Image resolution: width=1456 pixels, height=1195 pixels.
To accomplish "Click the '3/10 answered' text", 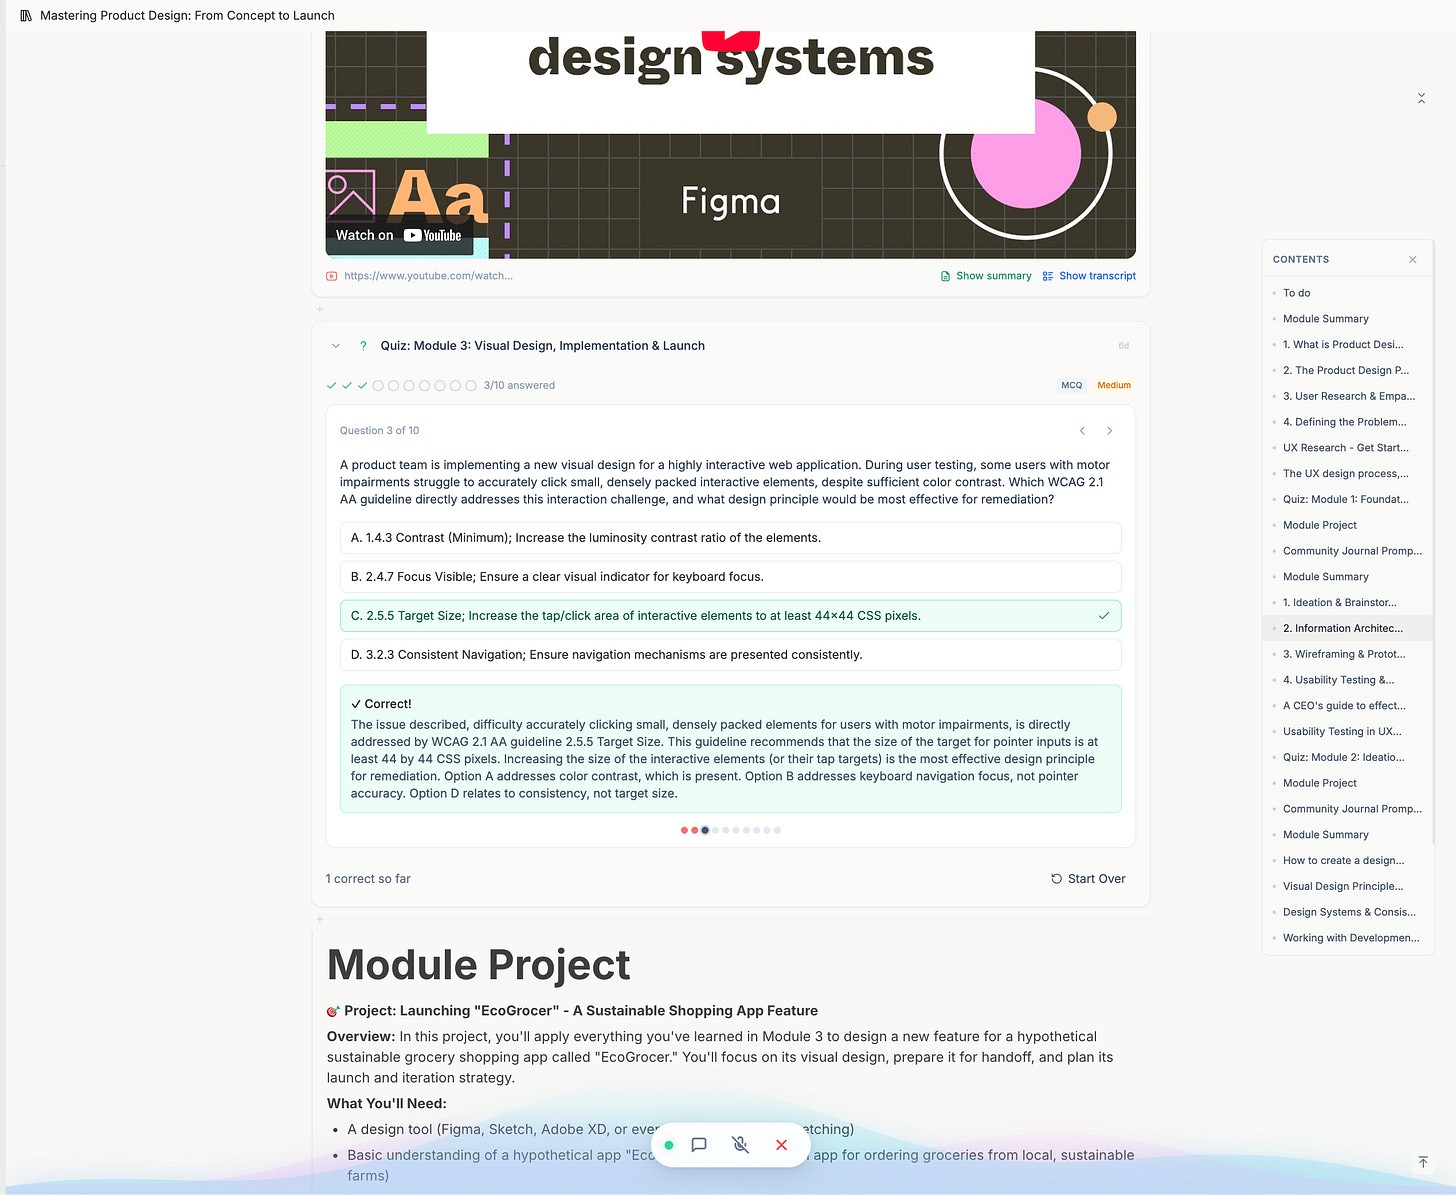I will (519, 385).
